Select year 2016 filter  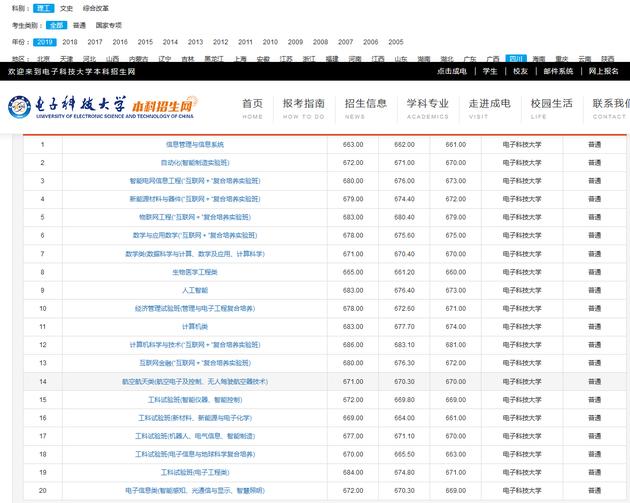click(120, 42)
